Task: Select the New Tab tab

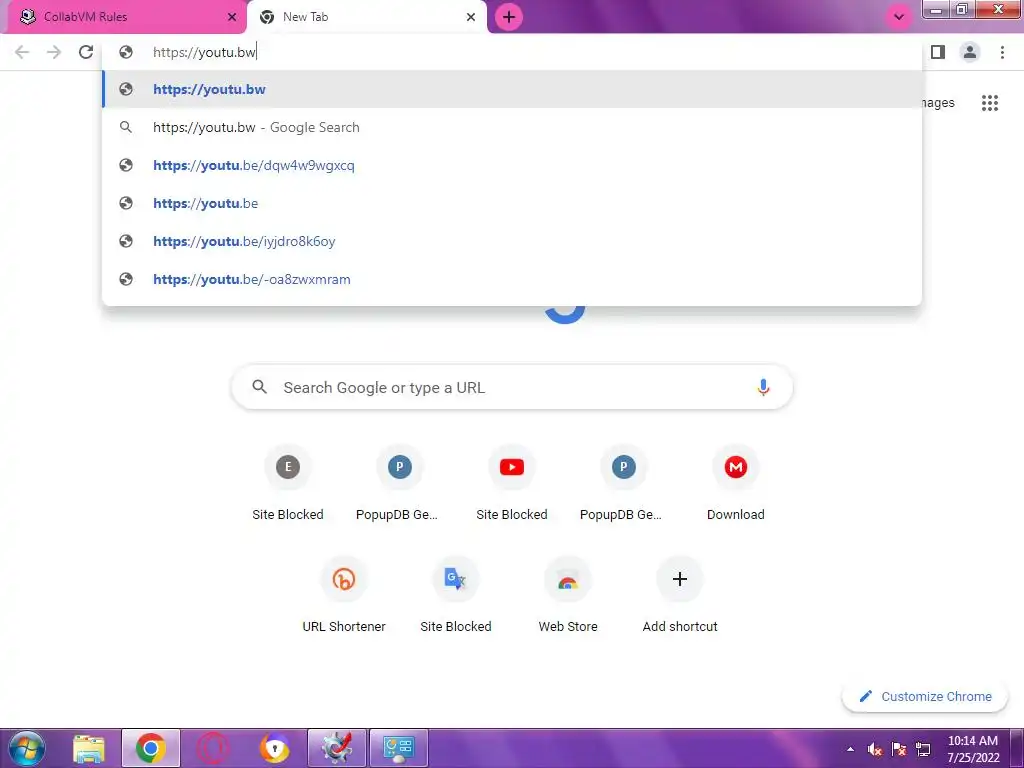Action: 367,17
